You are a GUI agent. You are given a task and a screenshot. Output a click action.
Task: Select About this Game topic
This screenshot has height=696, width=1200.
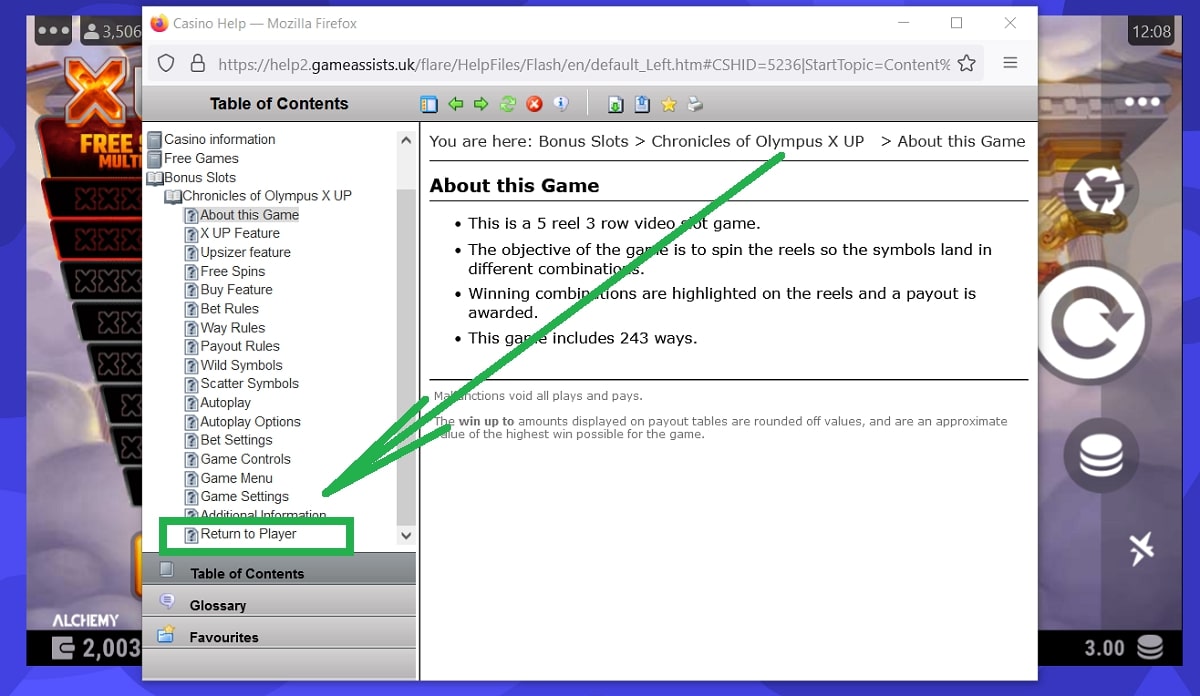[x=242, y=215]
